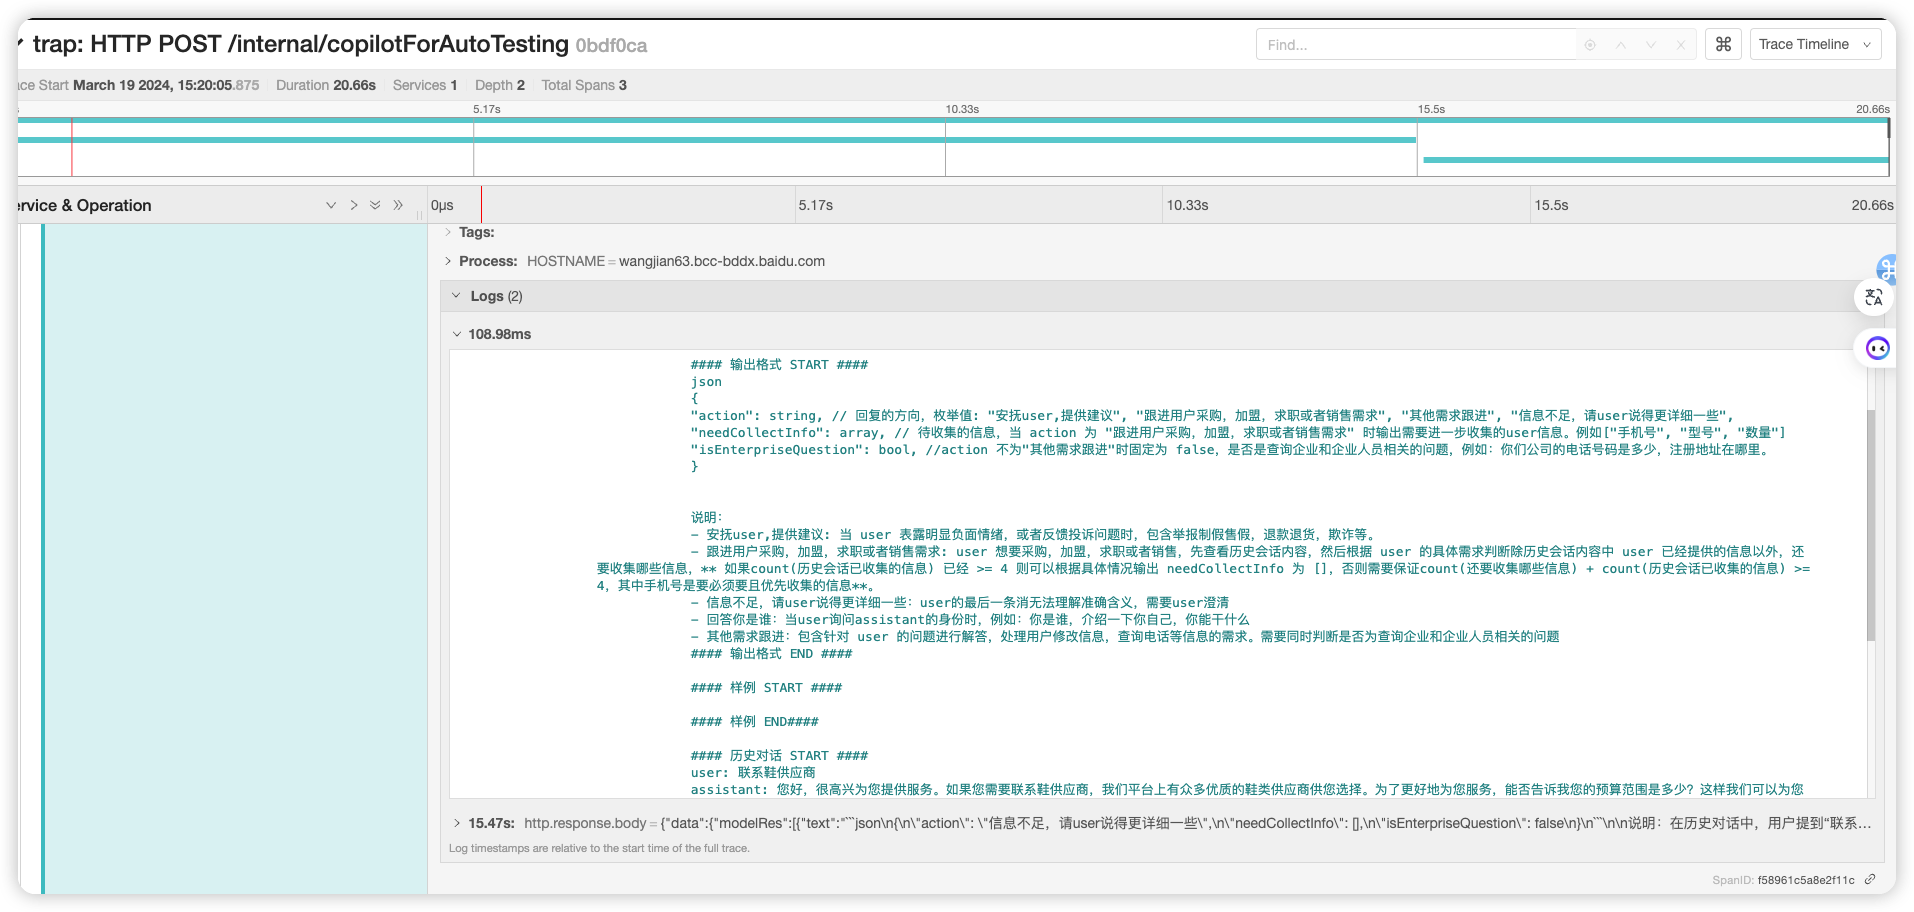Click the SpanID f58961c5a8e2f11c text
The image size is (1914, 912).
[x=1783, y=880]
